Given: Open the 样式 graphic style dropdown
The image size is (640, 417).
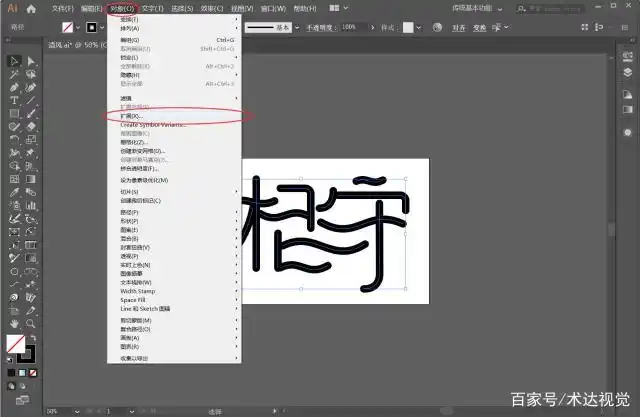Looking at the screenshot, I should tap(418, 28).
